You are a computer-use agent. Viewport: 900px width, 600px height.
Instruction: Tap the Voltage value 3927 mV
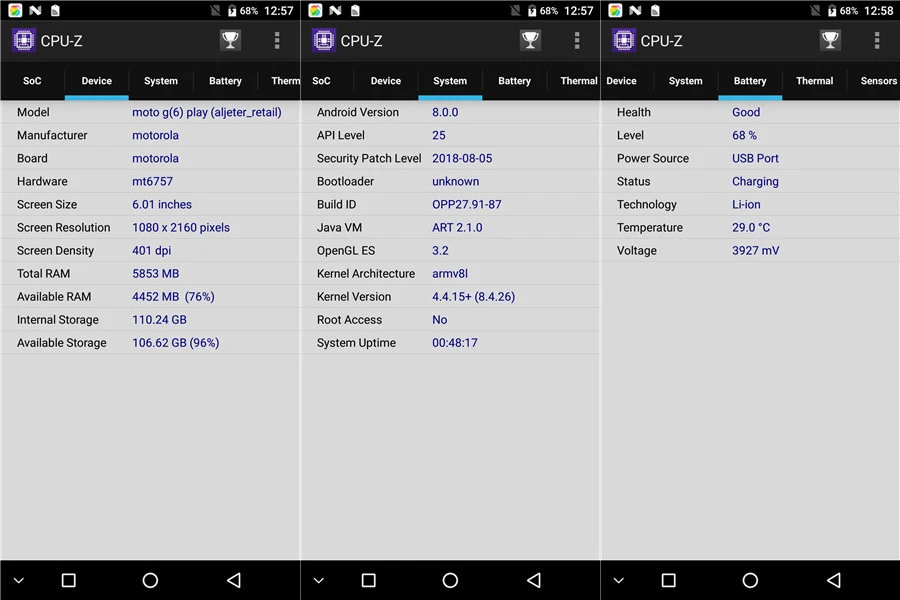click(755, 250)
